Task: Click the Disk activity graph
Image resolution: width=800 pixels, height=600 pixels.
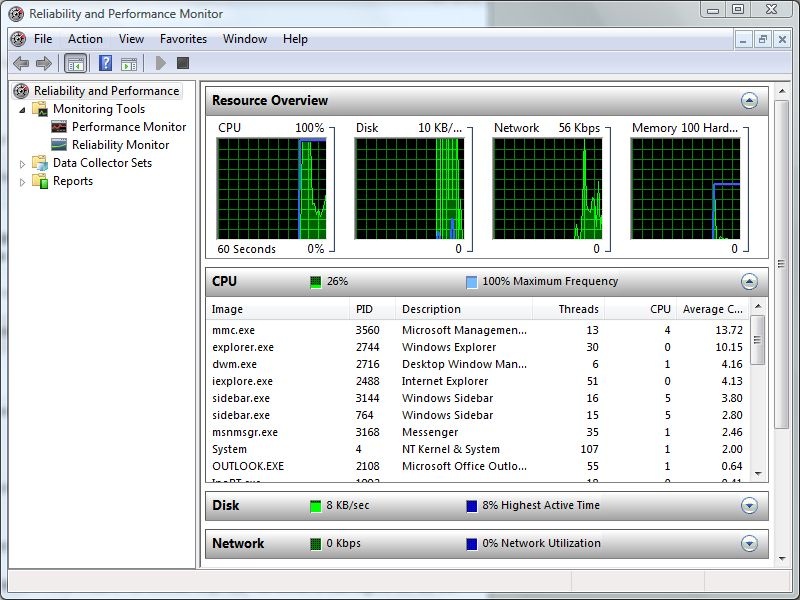Action: coord(409,188)
